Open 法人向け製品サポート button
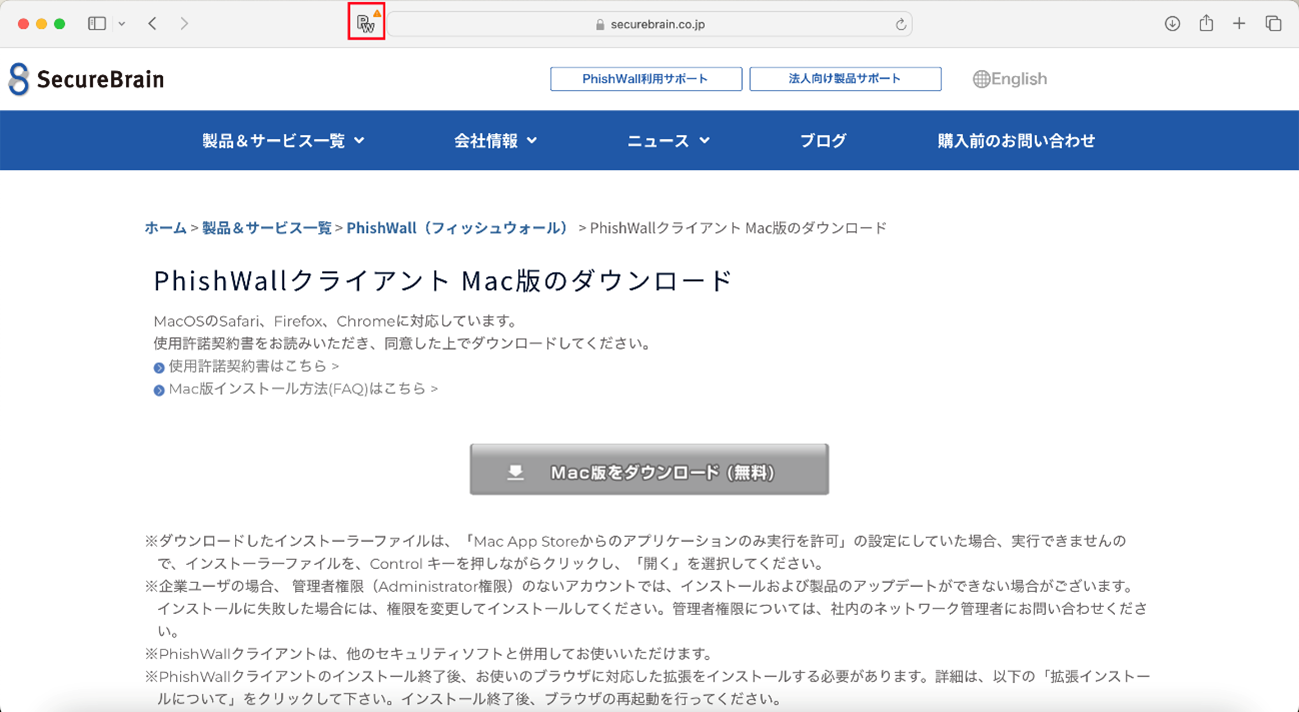The width and height of the screenshot is (1299, 712). tap(845, 79)
